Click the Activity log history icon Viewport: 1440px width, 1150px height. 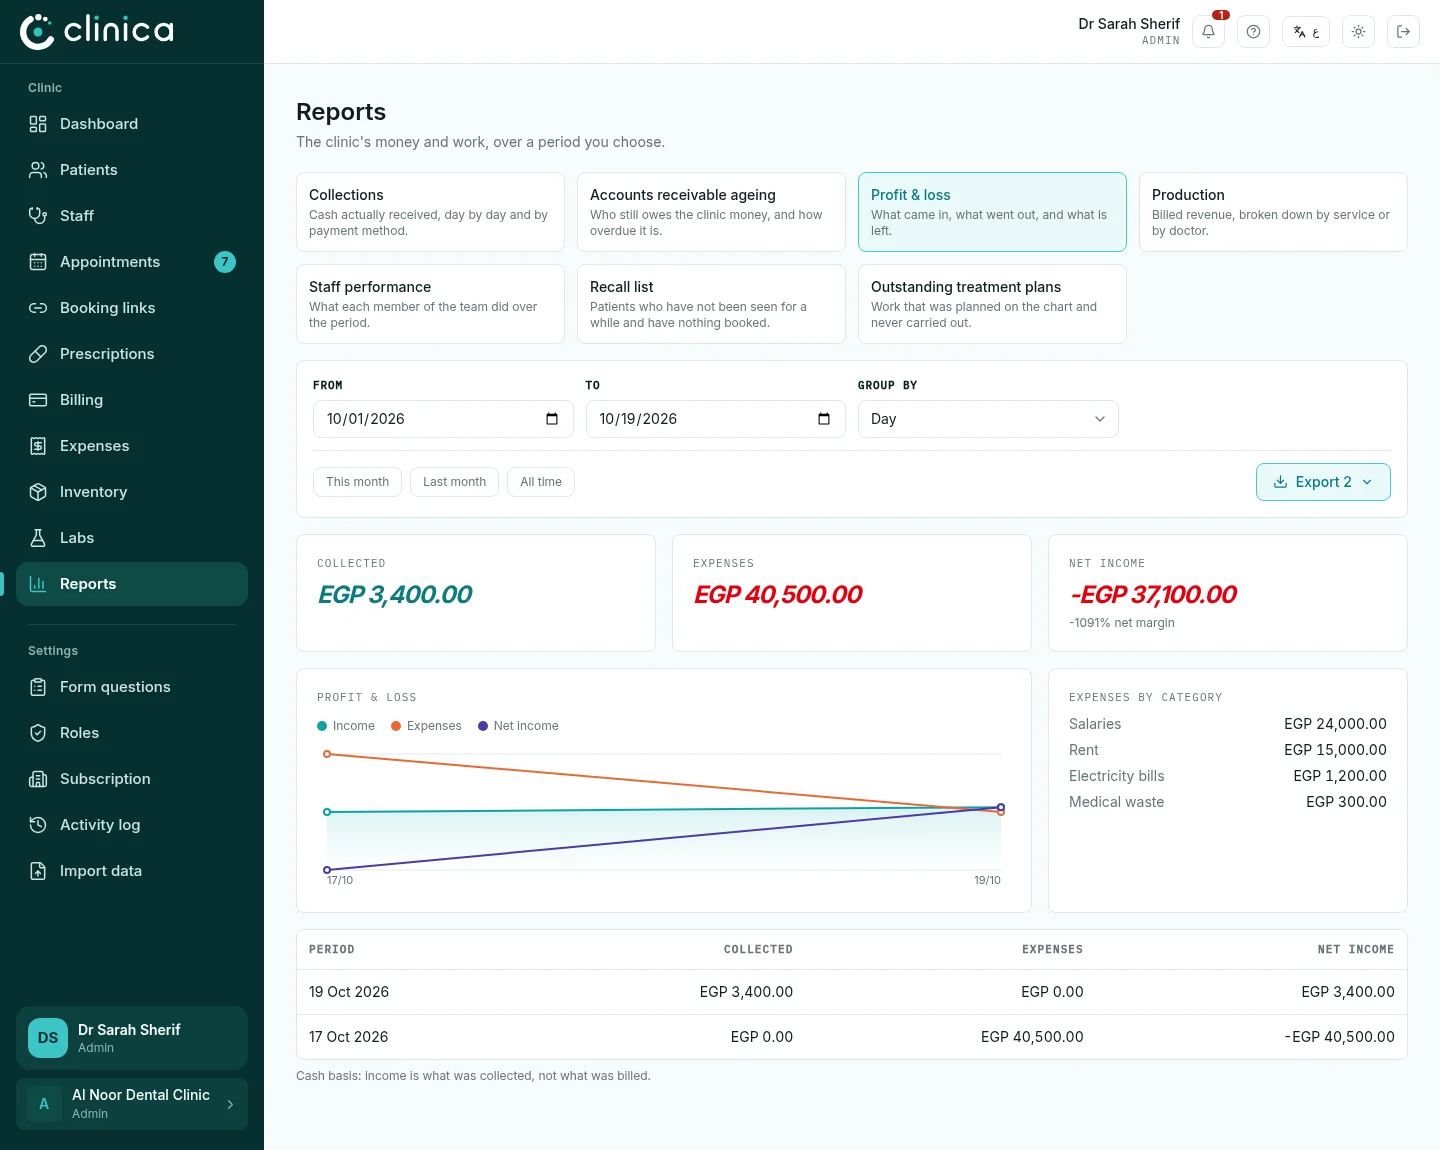38,825
